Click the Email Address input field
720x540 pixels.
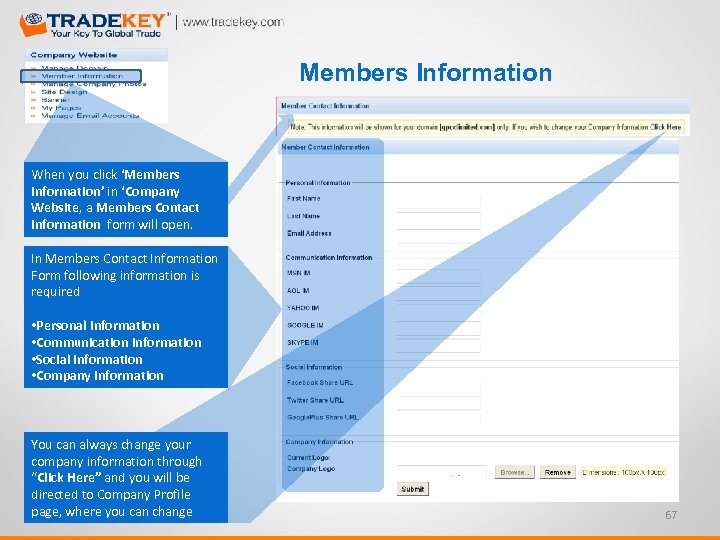438,236
